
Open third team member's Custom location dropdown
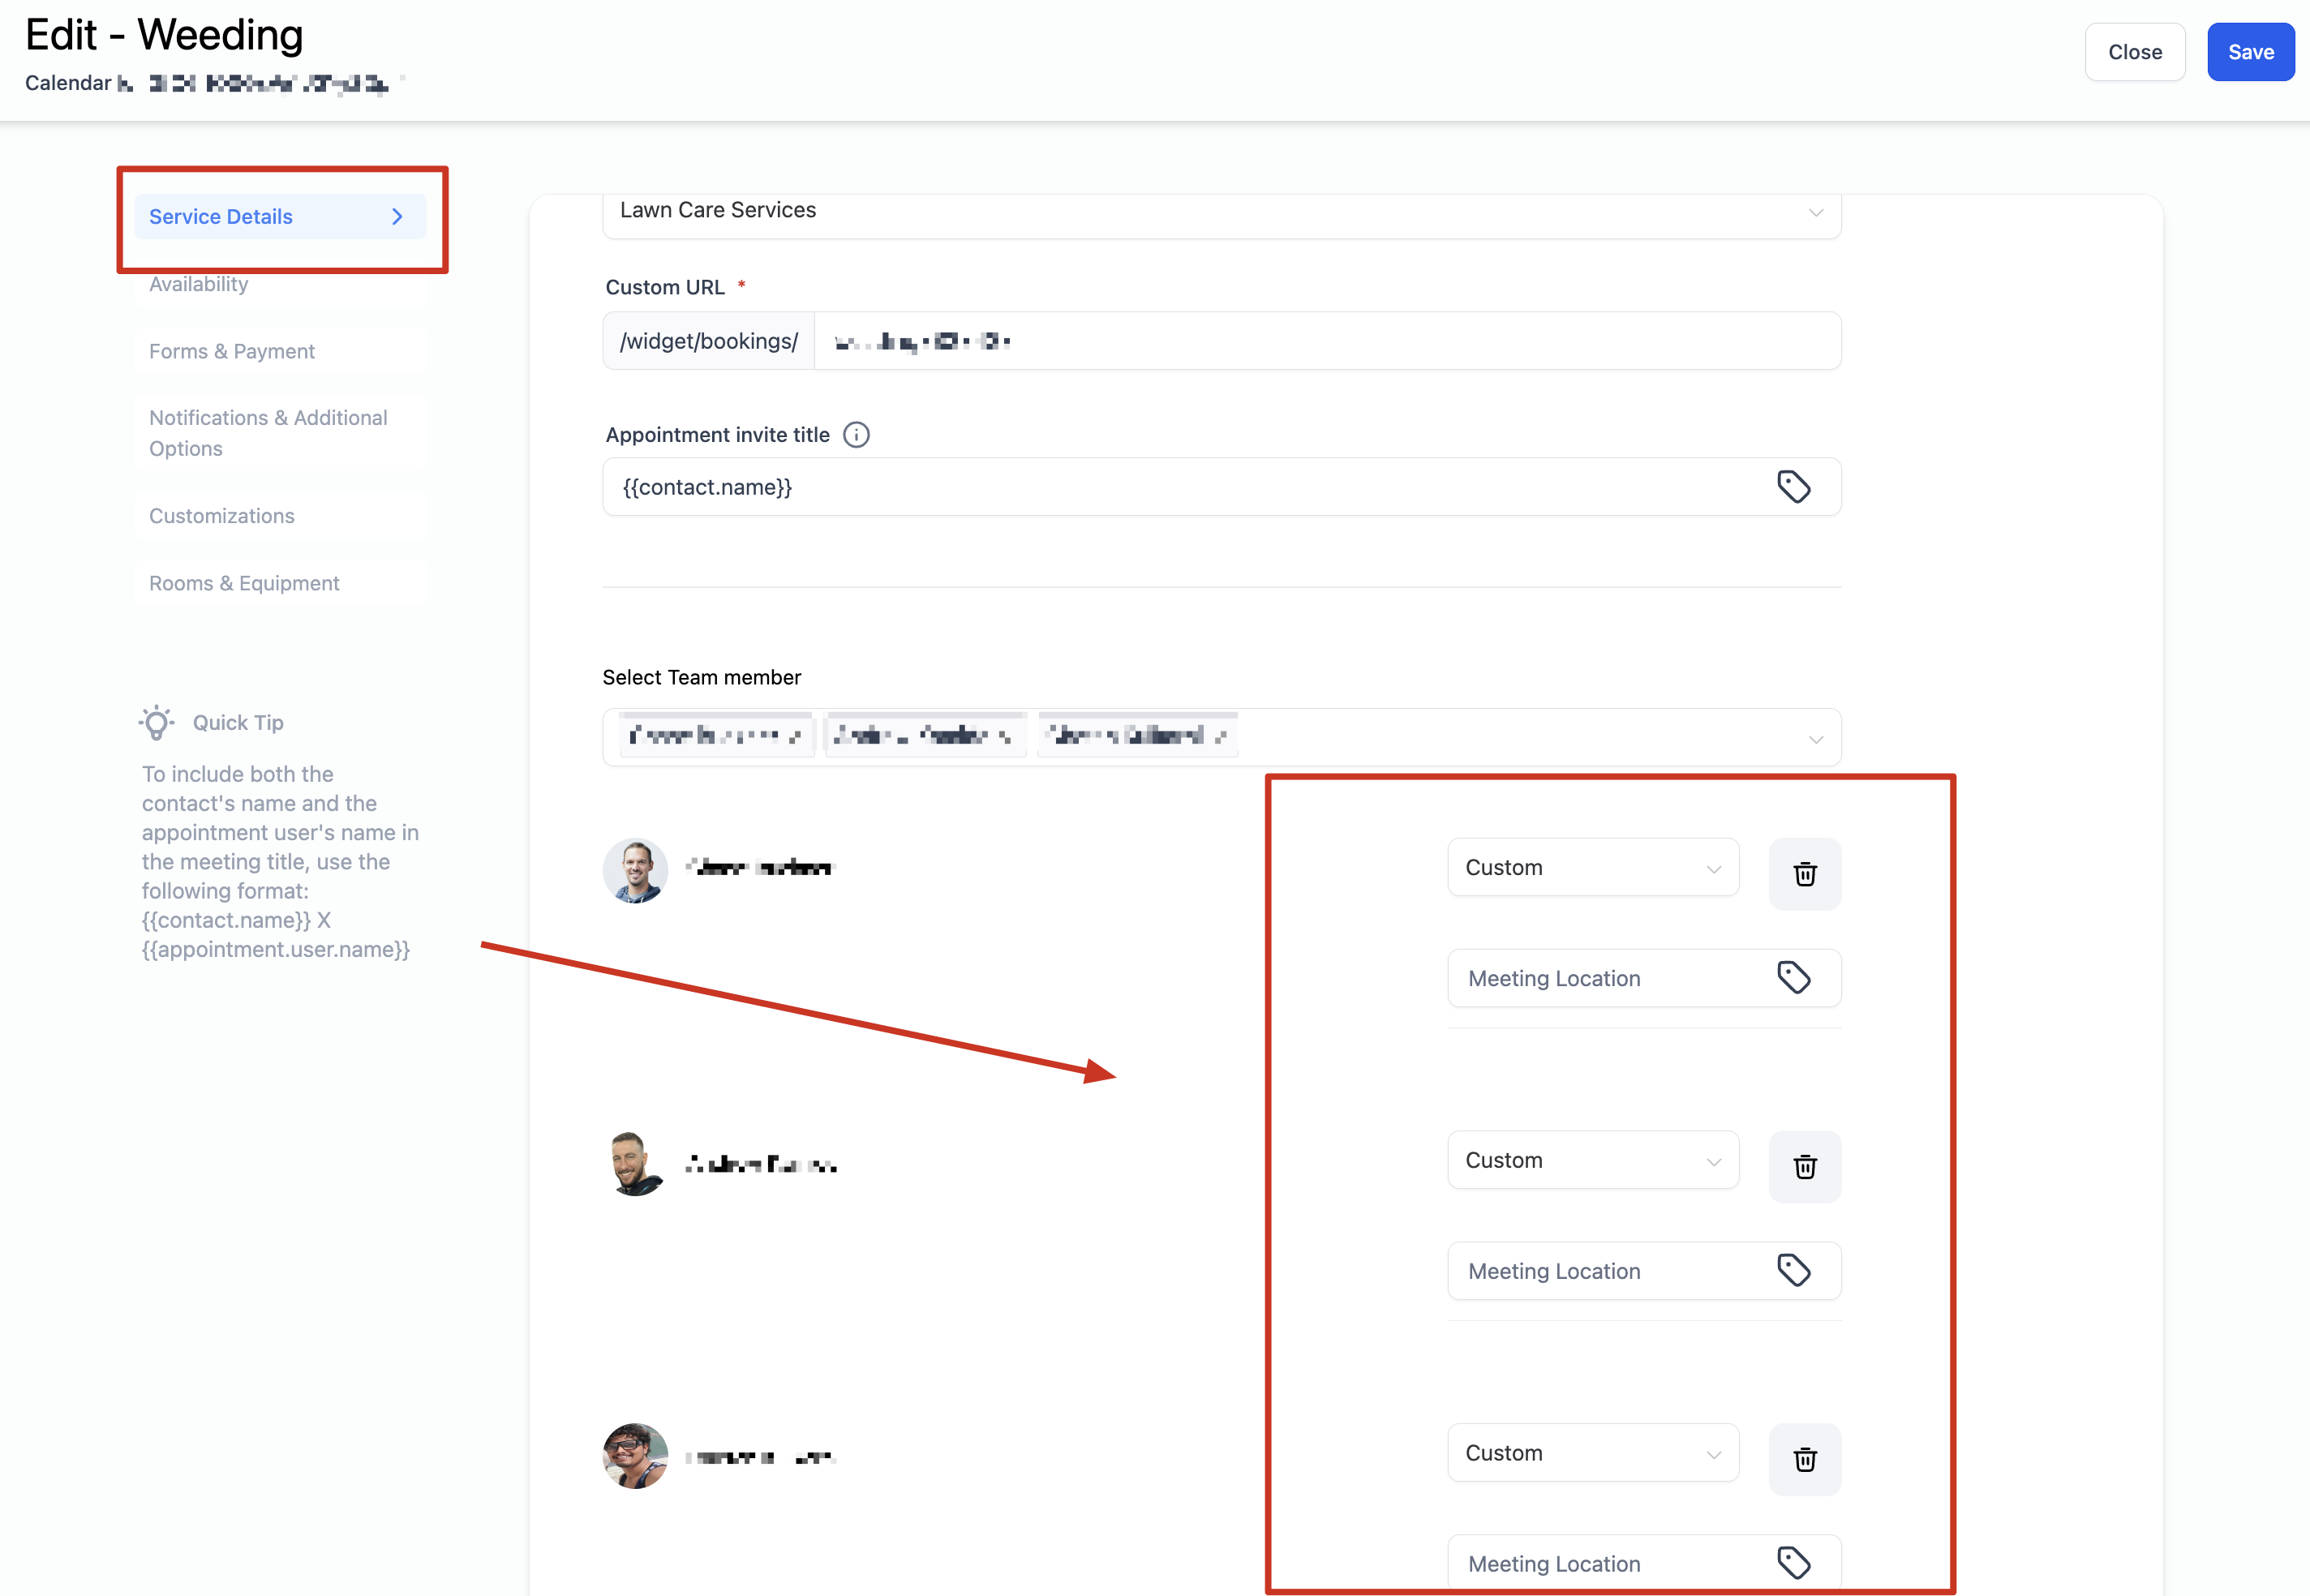click(1592, 1453)
